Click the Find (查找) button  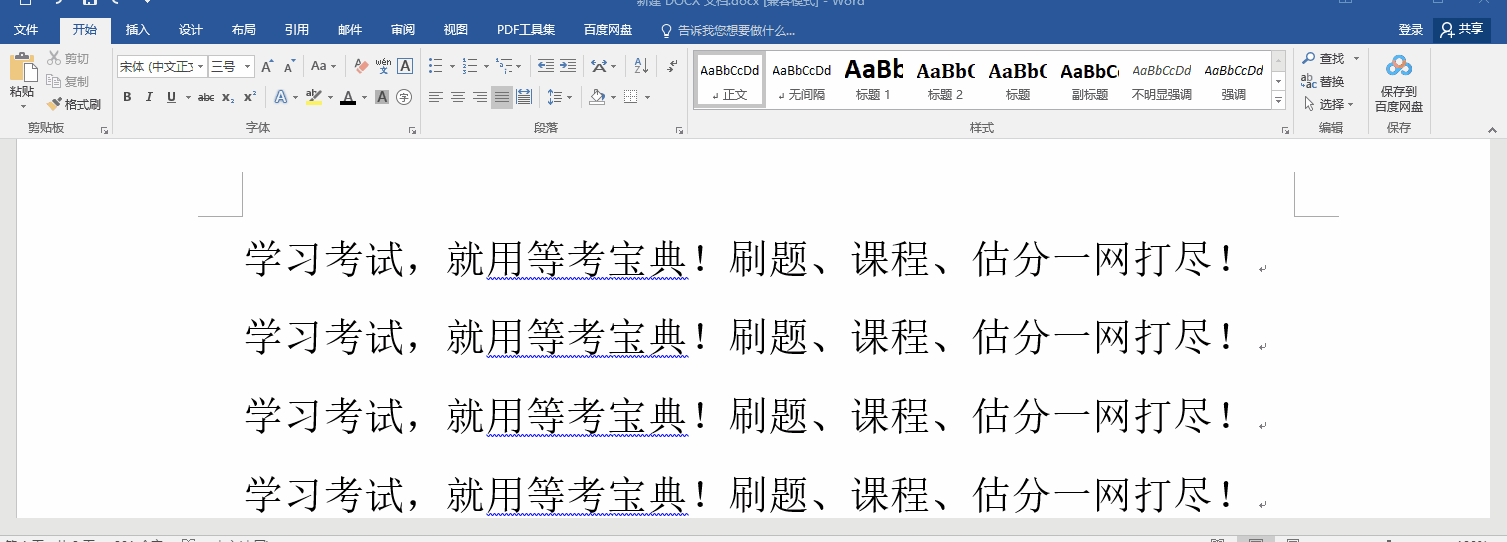(1323, 59)
